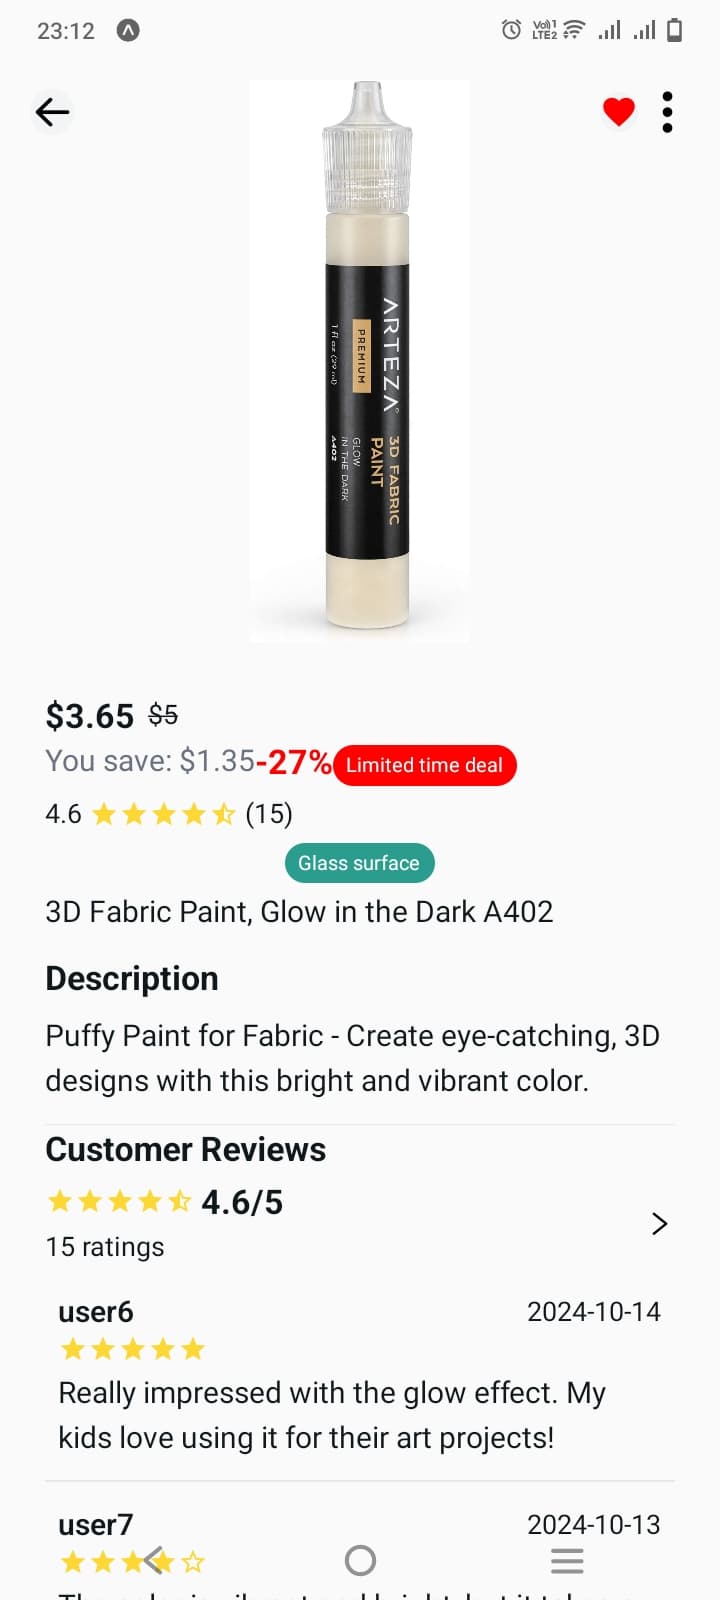Open the three-dot overflow menu

coord(667,112)
